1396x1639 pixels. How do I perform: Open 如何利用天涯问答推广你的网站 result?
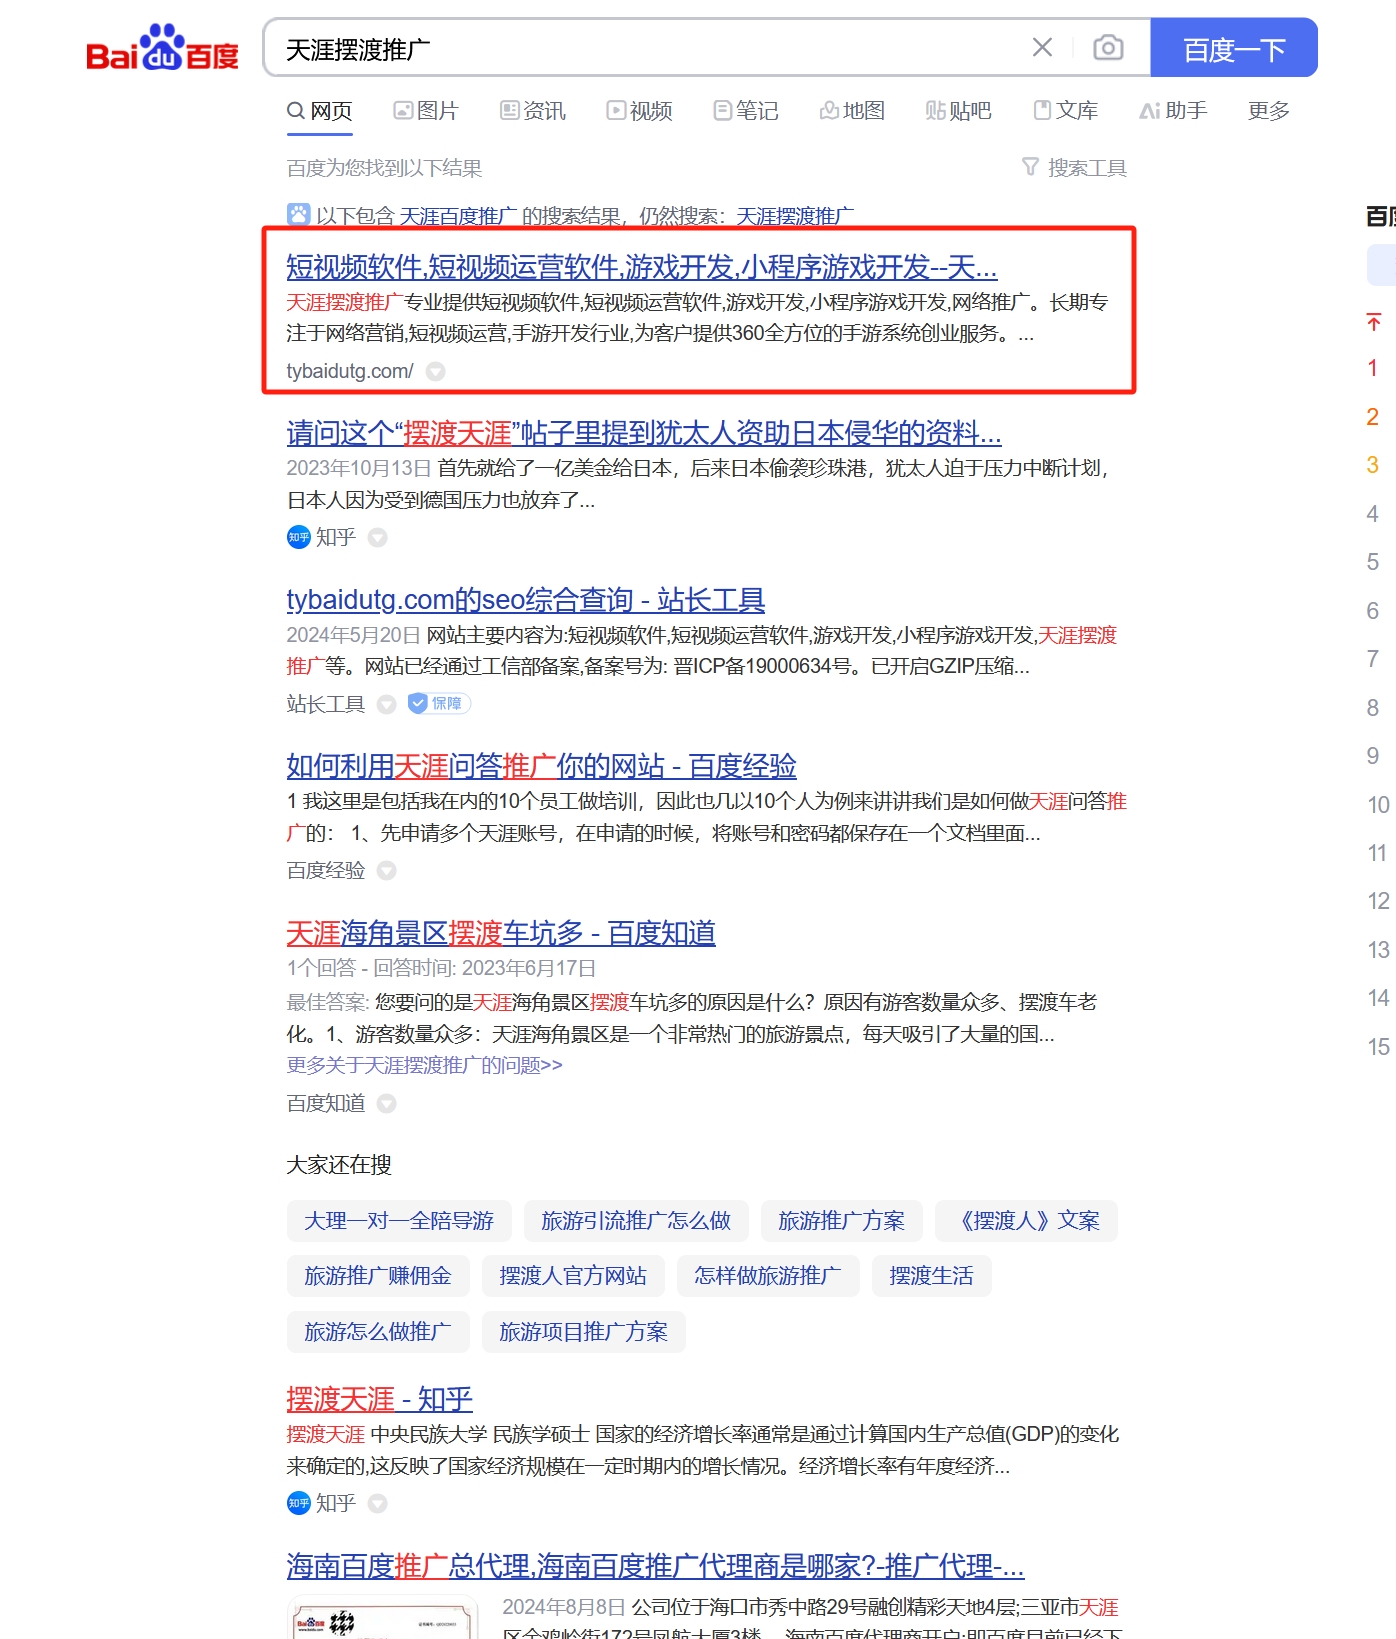click(541, 765)
